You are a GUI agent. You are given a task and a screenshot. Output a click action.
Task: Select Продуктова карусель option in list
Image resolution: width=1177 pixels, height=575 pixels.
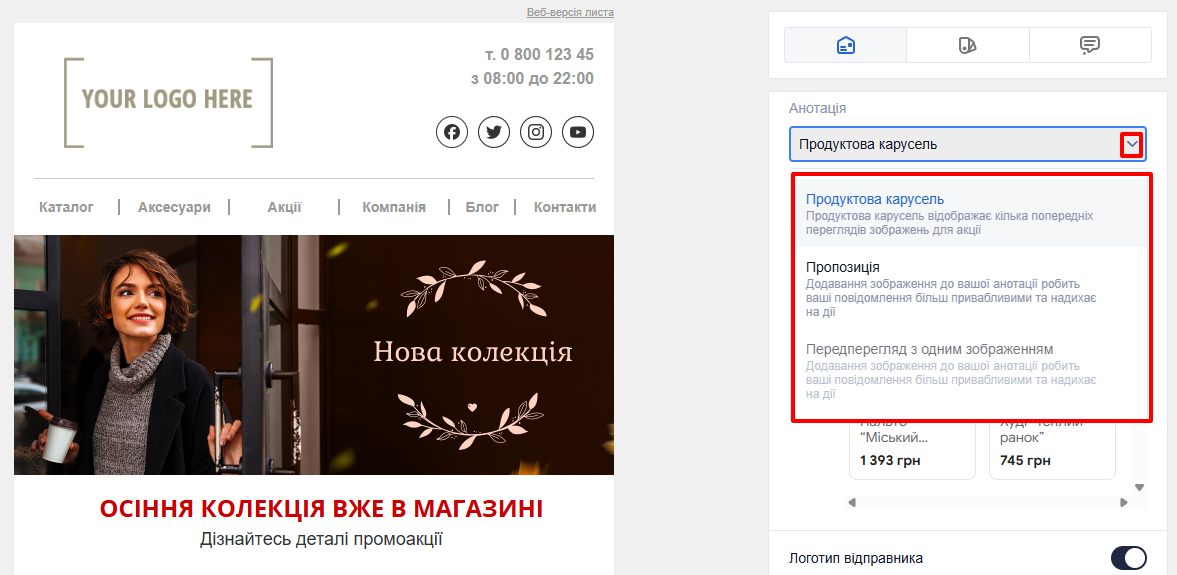(x=971, y=213)
